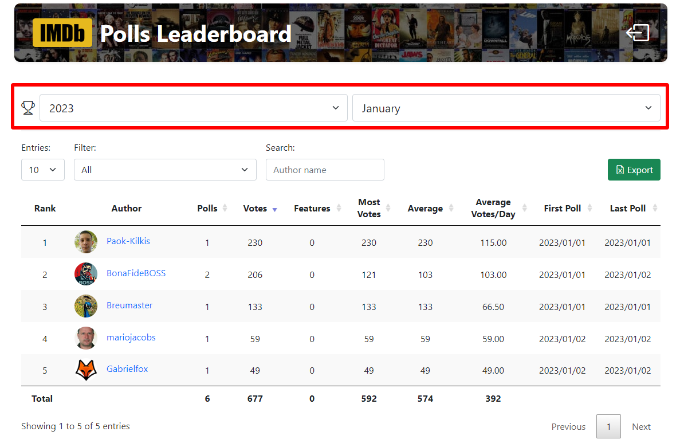
Task: Open BonaFideBOSS author link
Action: coord(134,274)
